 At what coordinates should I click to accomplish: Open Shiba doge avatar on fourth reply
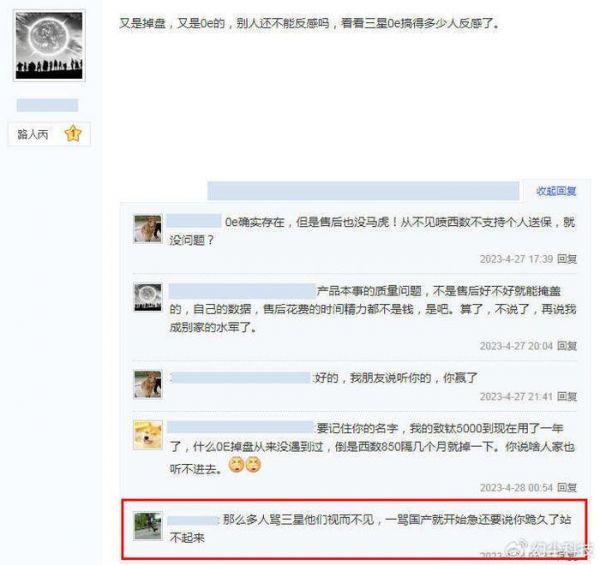click(x=148, y=435)
